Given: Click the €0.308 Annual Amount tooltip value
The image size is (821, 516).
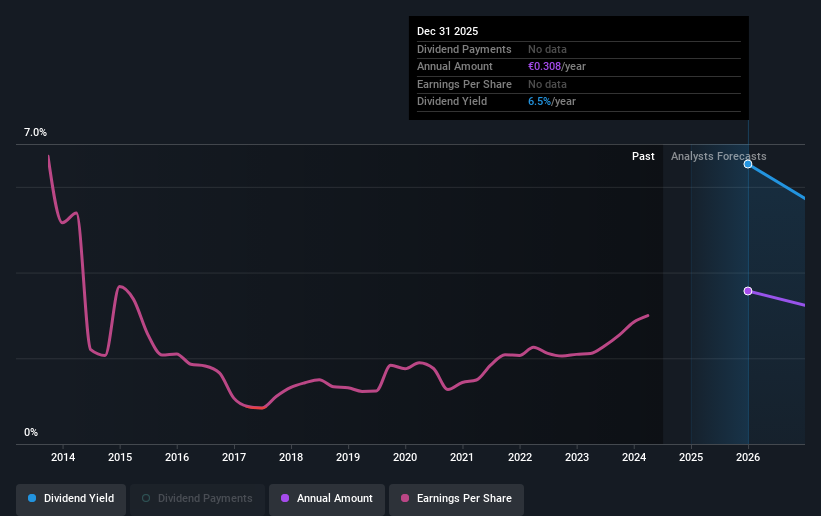Looking at the screenshot, I should coord(544,67).
